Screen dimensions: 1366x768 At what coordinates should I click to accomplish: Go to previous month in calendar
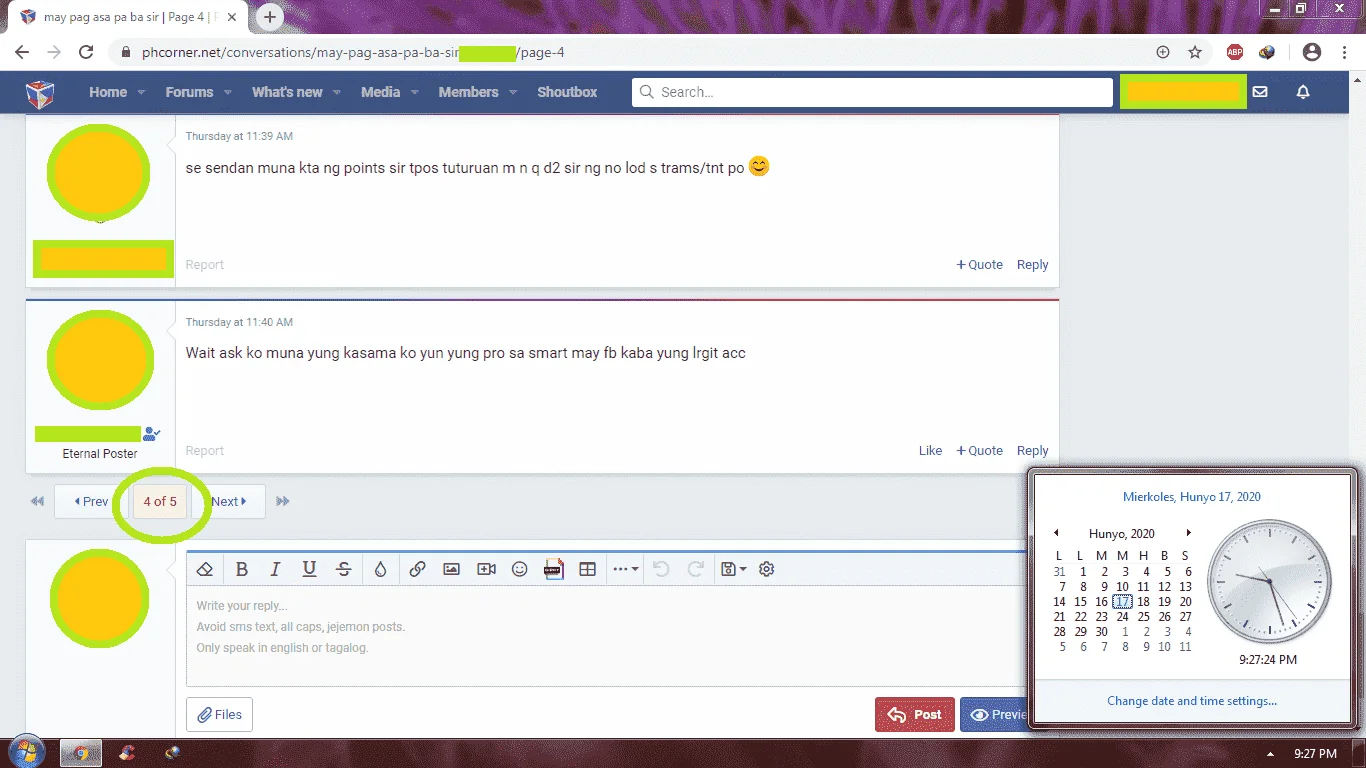(1057, 533)
